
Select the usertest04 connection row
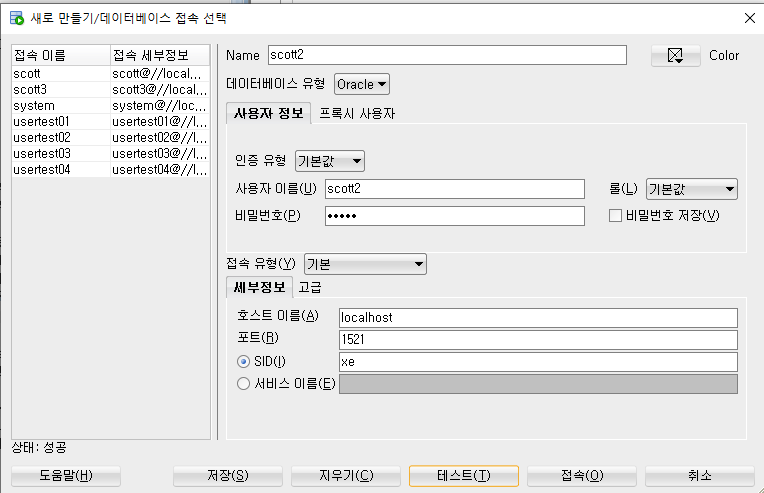pyautogui.click(x=111, y=170)
